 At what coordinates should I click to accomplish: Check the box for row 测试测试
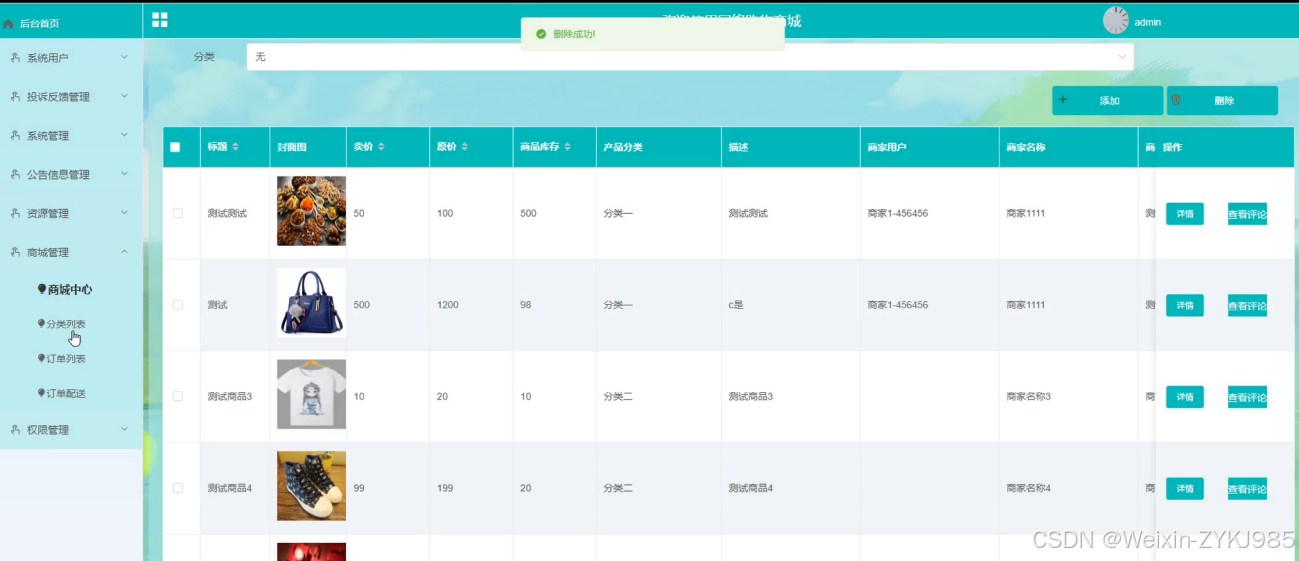(178, 213)
